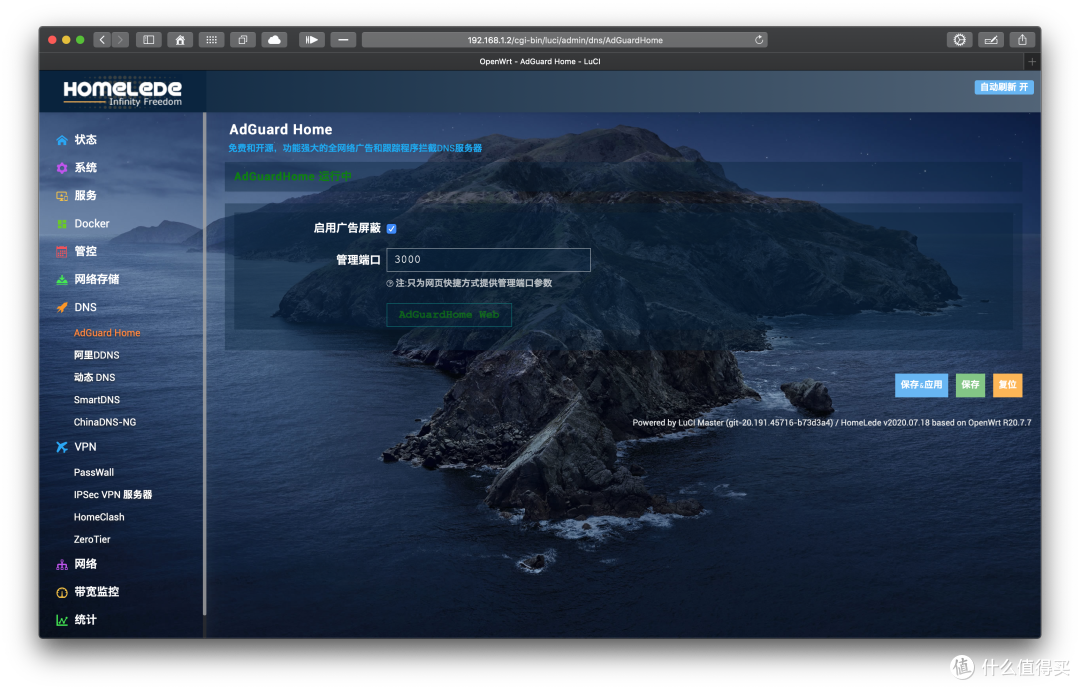Click the Share icon in toolbar
Screen dimensions: 1080x690
(x=1022, y=40)
